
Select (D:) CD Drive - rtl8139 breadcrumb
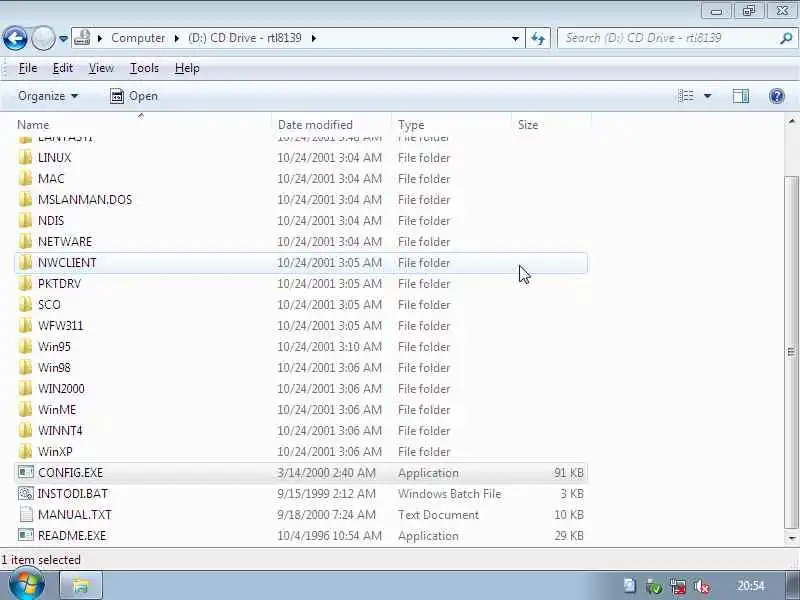pos(244,38)
